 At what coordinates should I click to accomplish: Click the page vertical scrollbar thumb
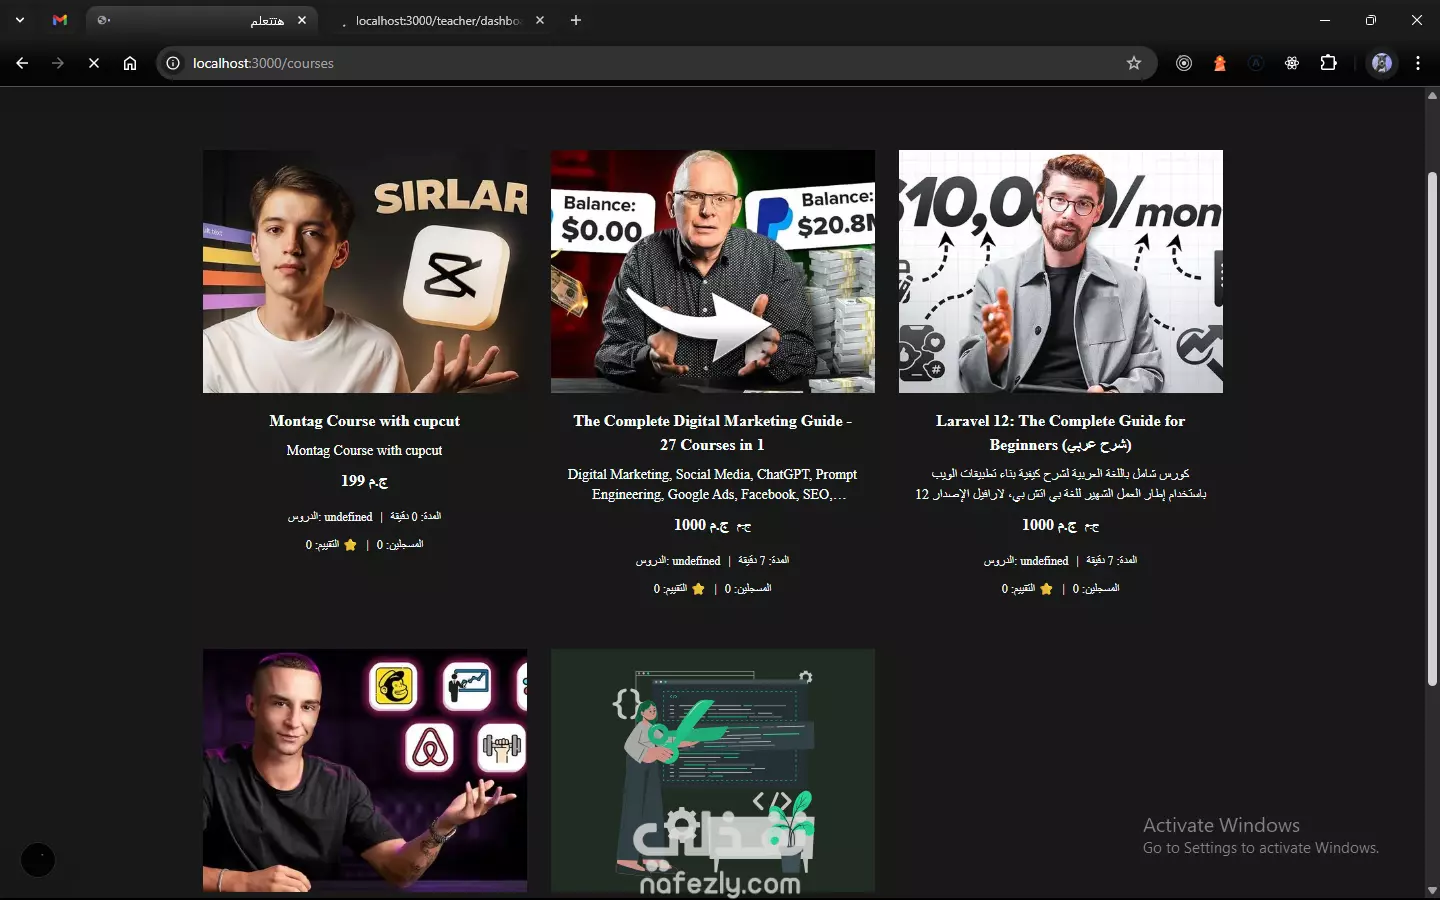(1432, 430)
